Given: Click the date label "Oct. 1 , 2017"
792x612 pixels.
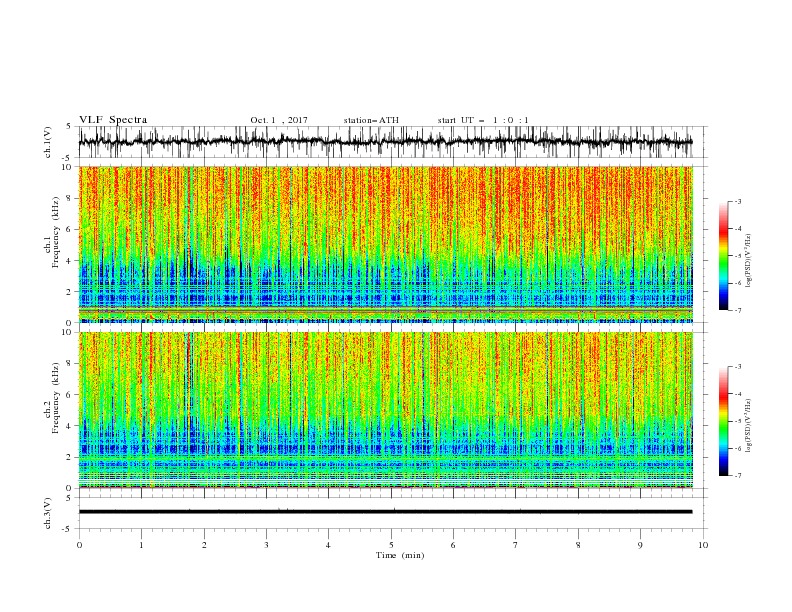Looking at the screenshot, I should click(279, 120).
